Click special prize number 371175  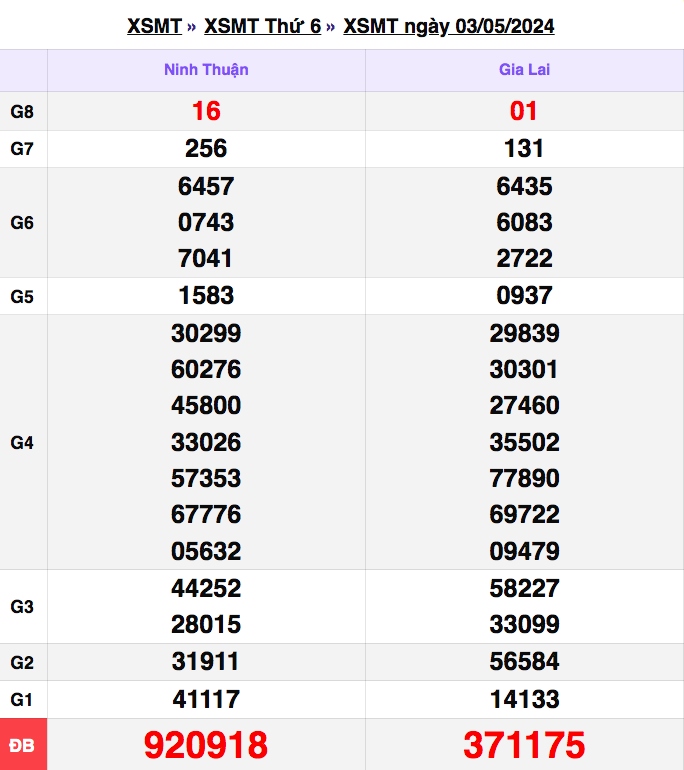click(x=524, y=745)
